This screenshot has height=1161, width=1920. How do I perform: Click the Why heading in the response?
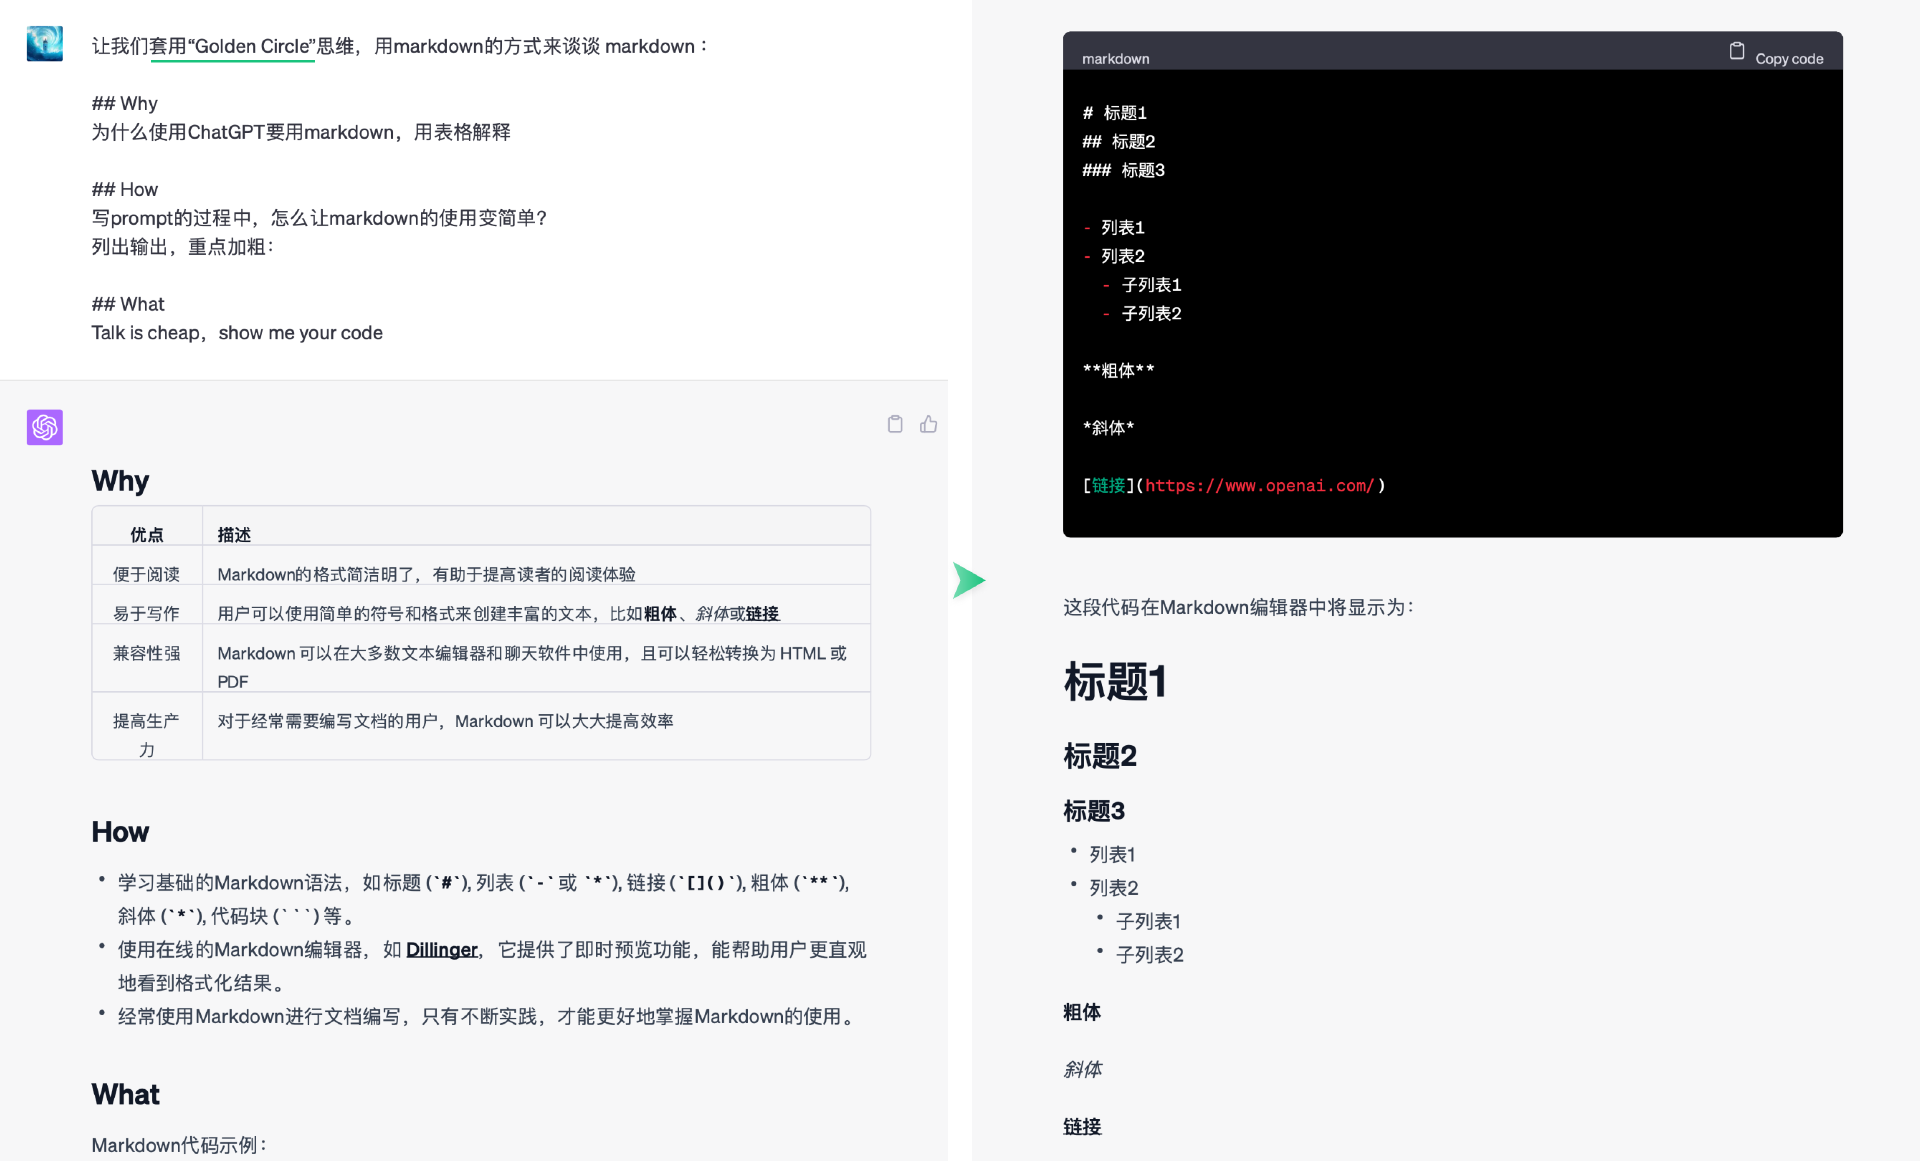120,481
